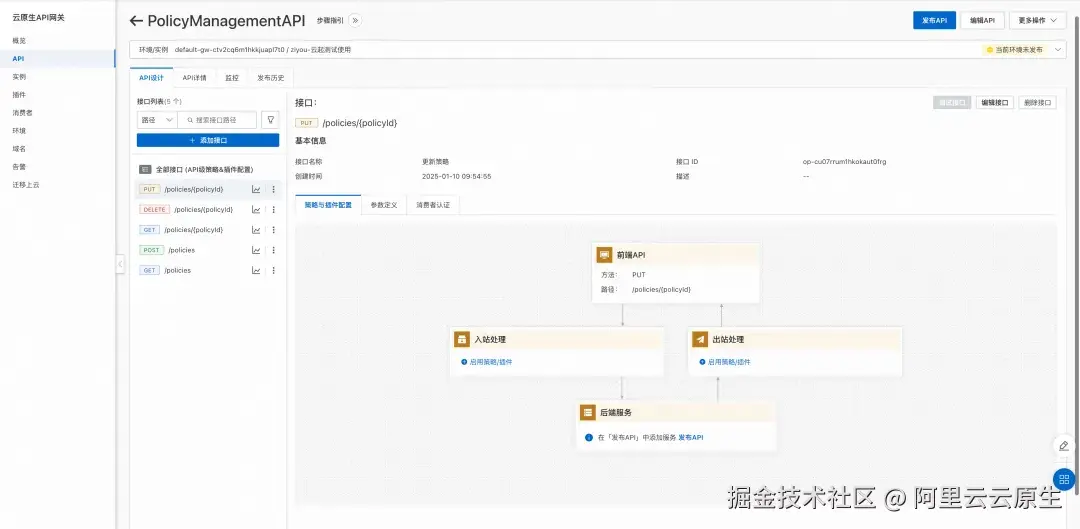Image resolution: width=1080 pixels, height=529 pixels.
Task: Collapse the left sidebar with the handle
Action: pos(121,264)
